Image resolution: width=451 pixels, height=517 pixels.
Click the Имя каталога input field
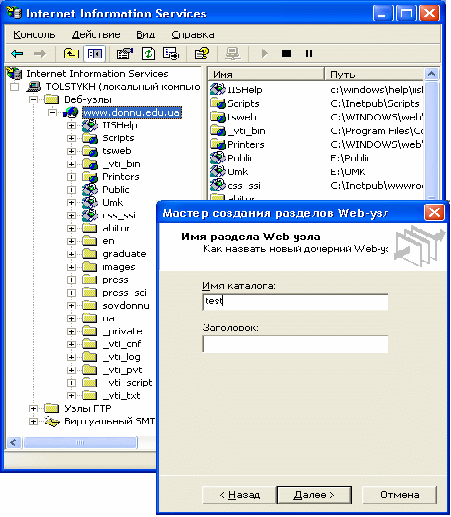pos(295,302)
